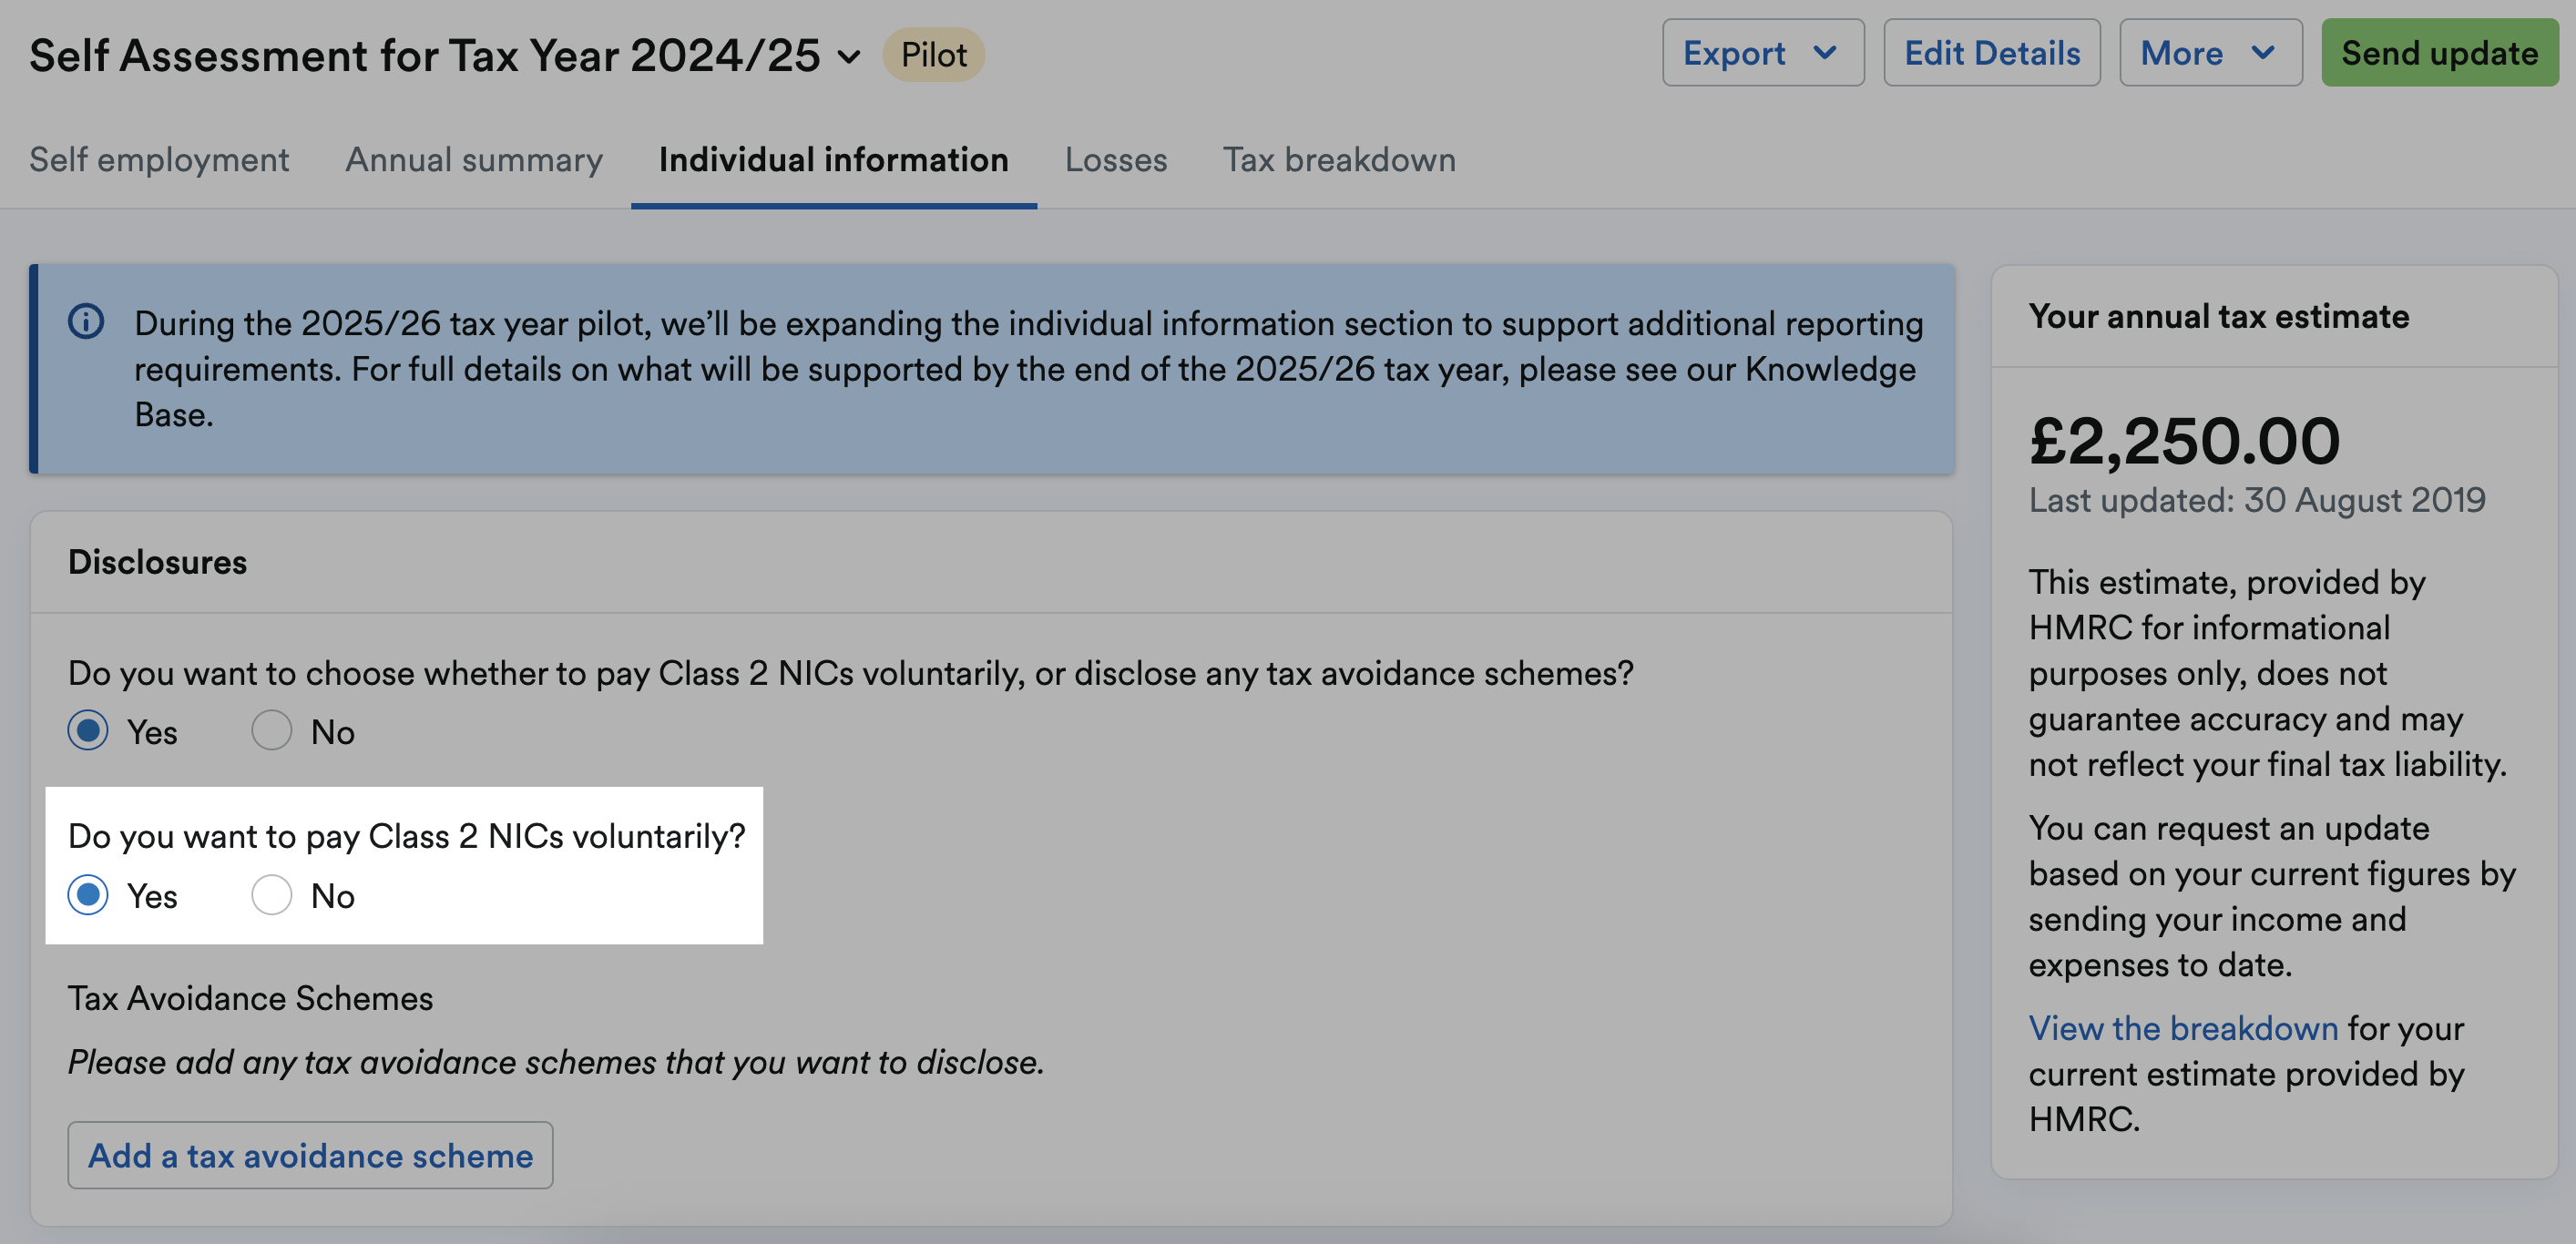
Task: Click Add a tax avoidance scheme button
Action: coord(310,1155)
